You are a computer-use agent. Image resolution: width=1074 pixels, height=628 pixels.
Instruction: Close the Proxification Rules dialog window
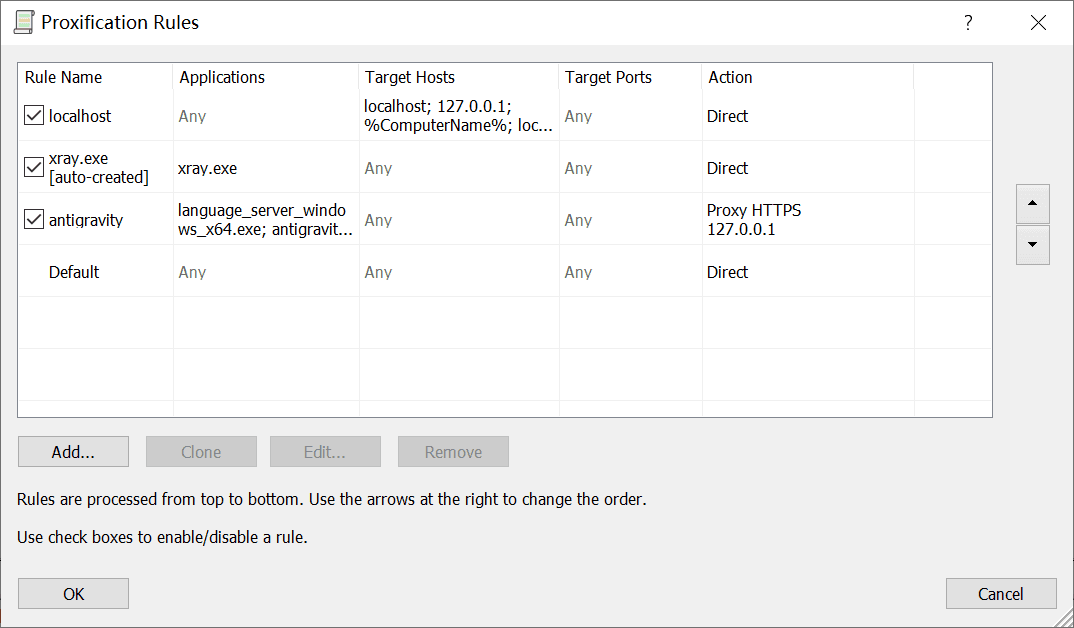pos(1038,23)
